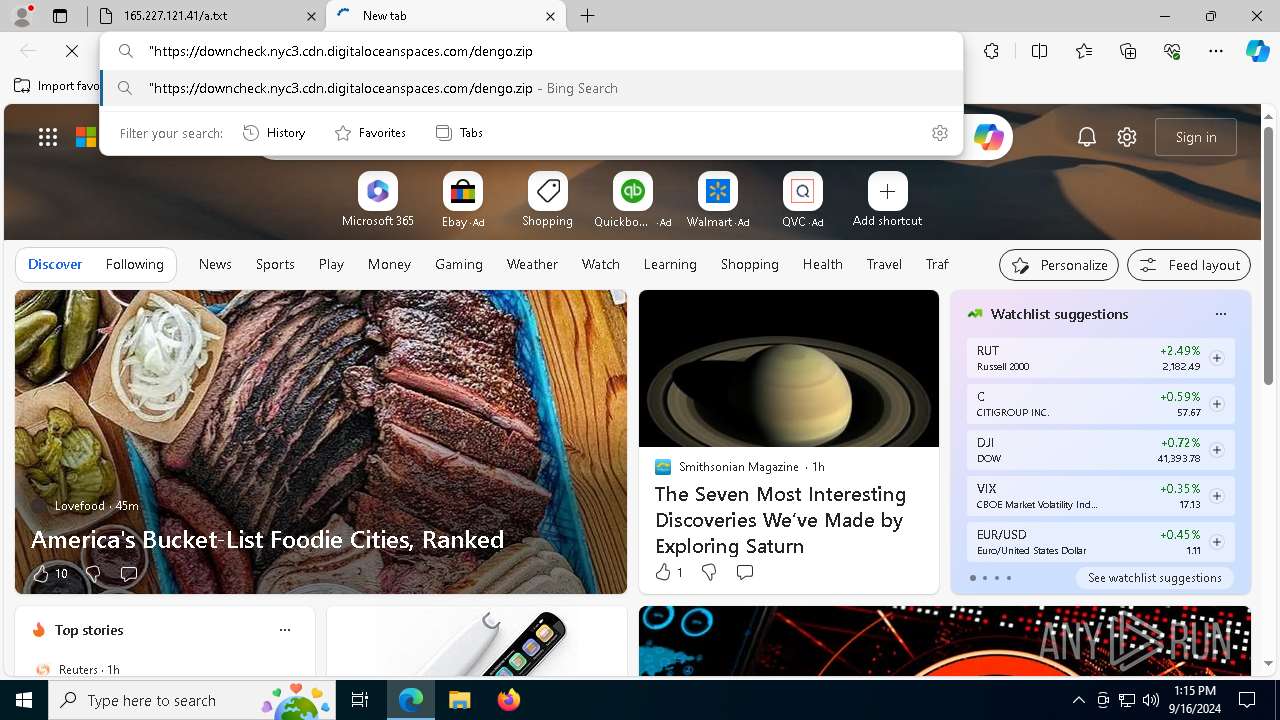Open the Extensions puzzle icon
The image size is (1280, 720).
(x=991, y=51)
